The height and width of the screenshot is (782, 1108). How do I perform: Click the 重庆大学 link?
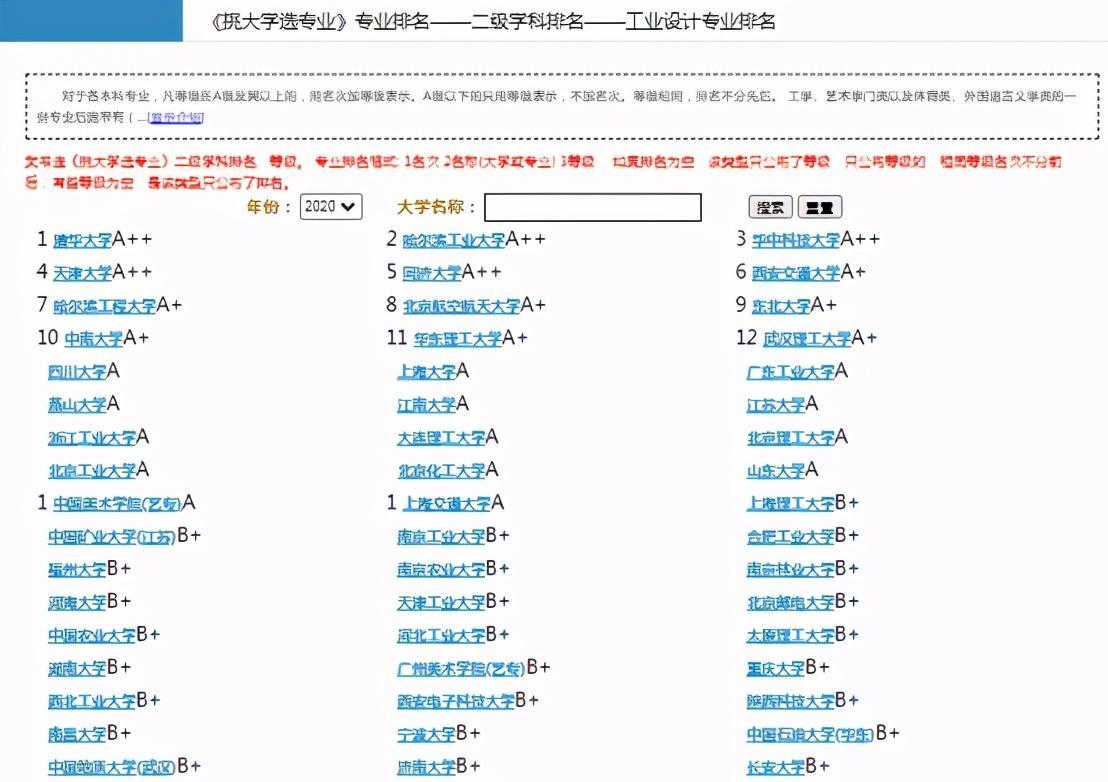coord(775,668)
